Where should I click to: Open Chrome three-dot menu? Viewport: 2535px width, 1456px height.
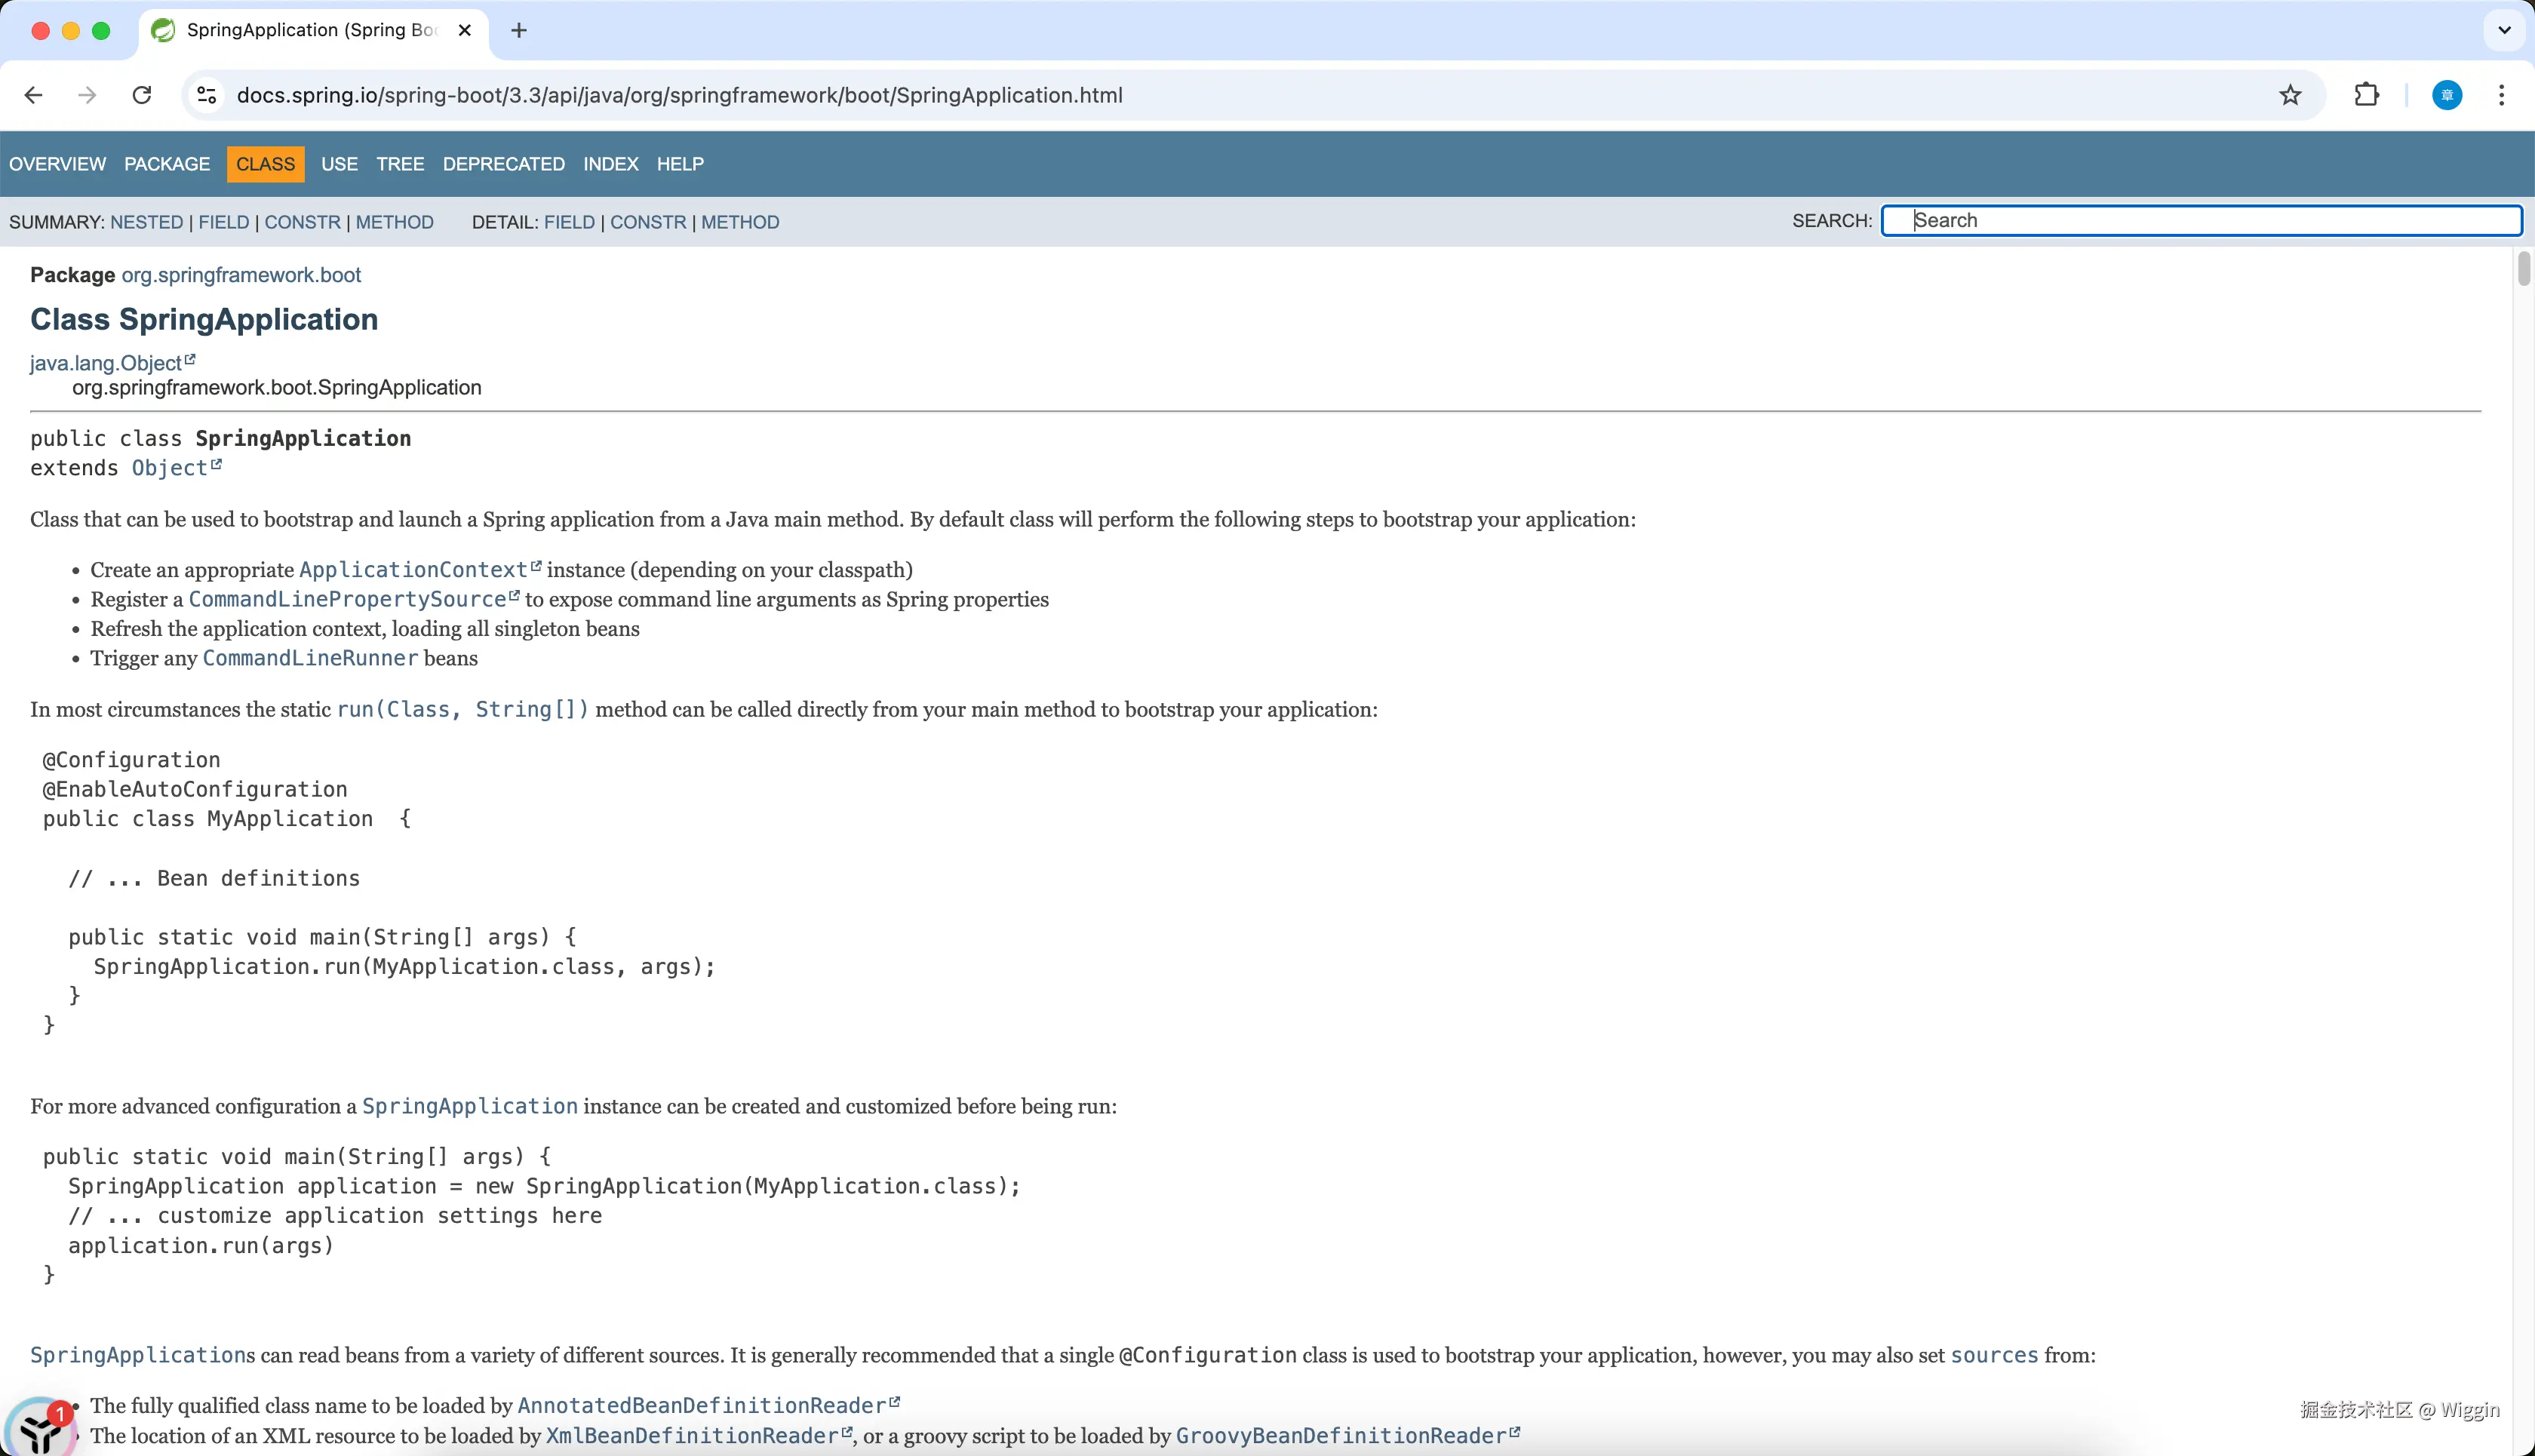[x=2501, y=95]
